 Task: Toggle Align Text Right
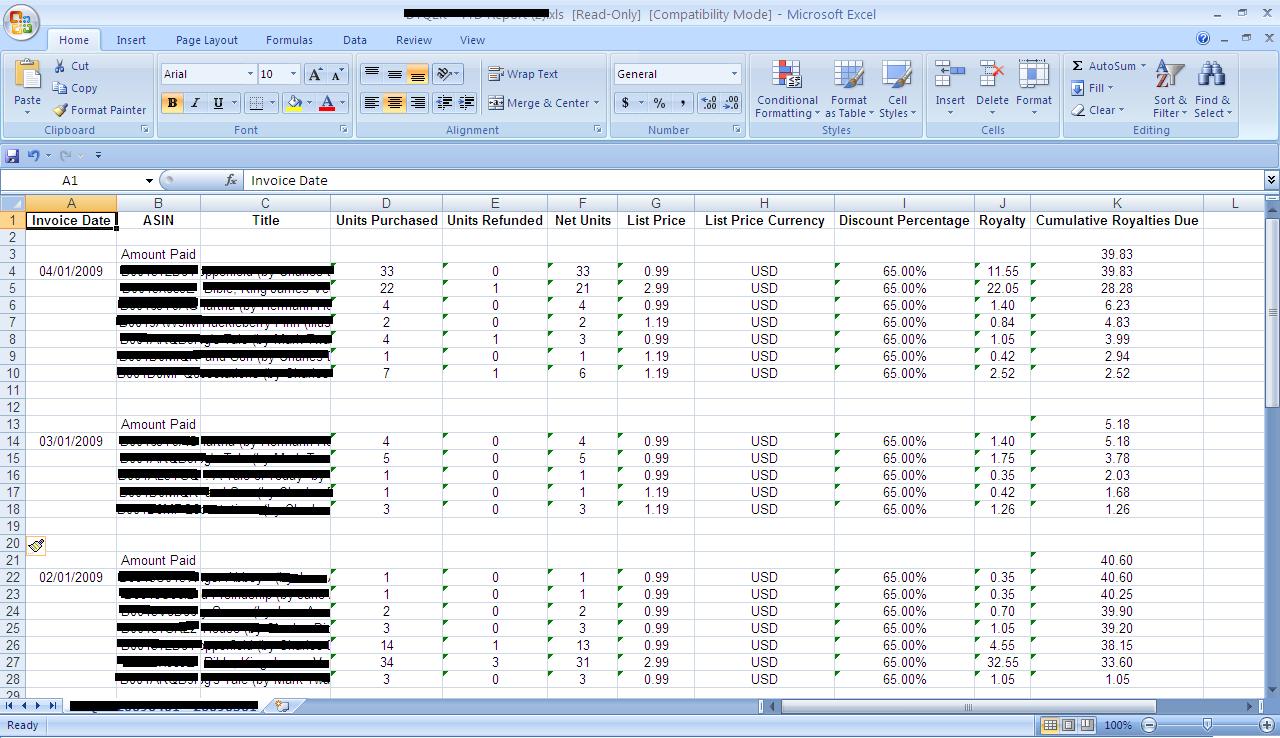pyautogui.click(x=418, y=103)
